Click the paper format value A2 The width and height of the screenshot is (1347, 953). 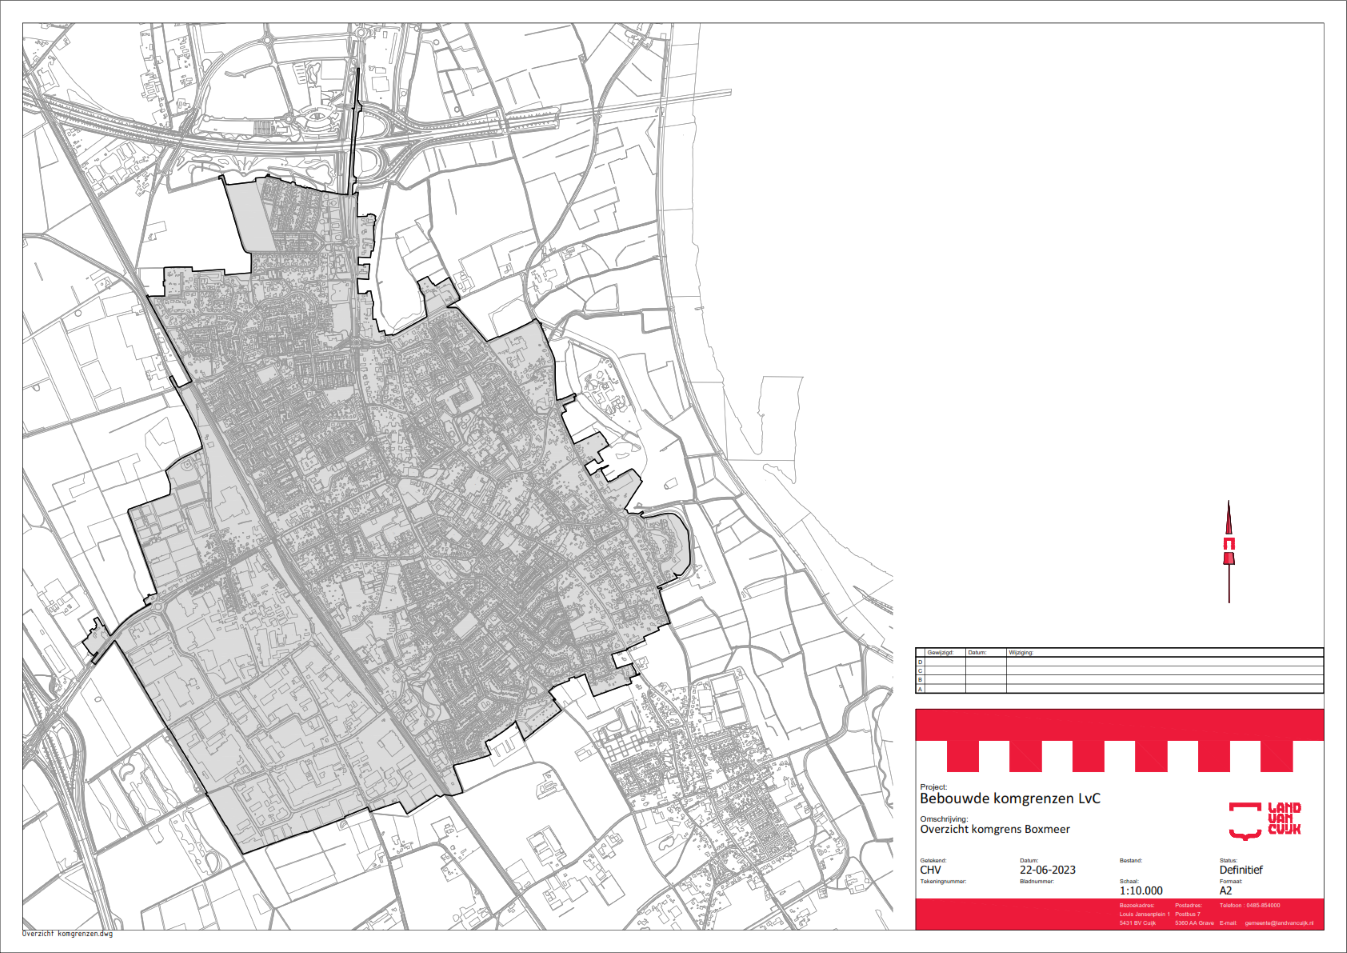(1226, 890)
